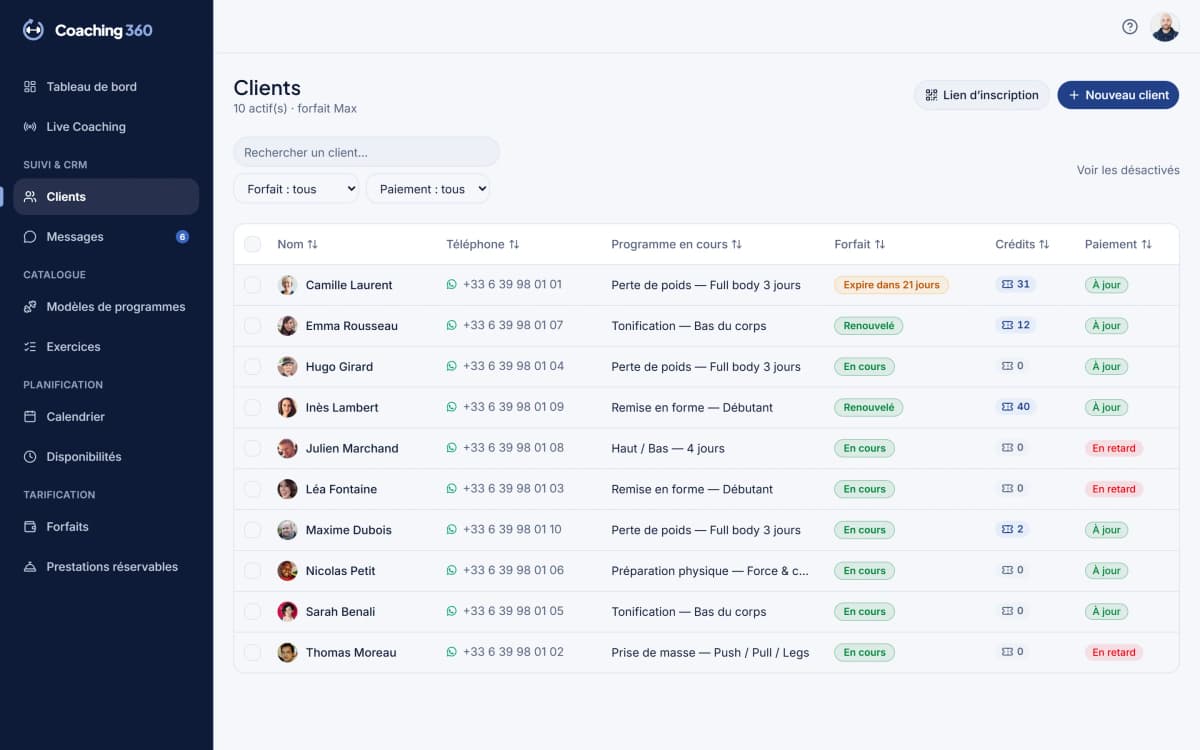Check the Léa Fontaine row checkbox
The image size is (1200, 750).
point(252,489)
